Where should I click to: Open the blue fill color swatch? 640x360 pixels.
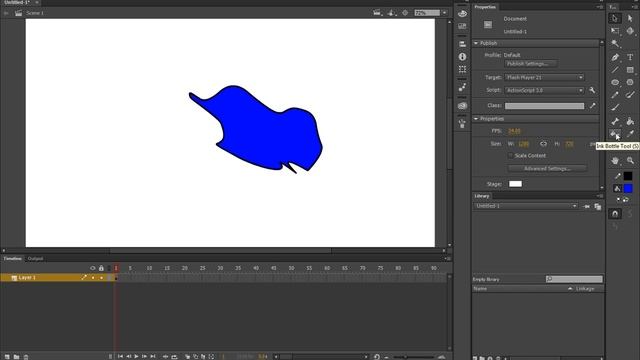(x=628, y=188)
